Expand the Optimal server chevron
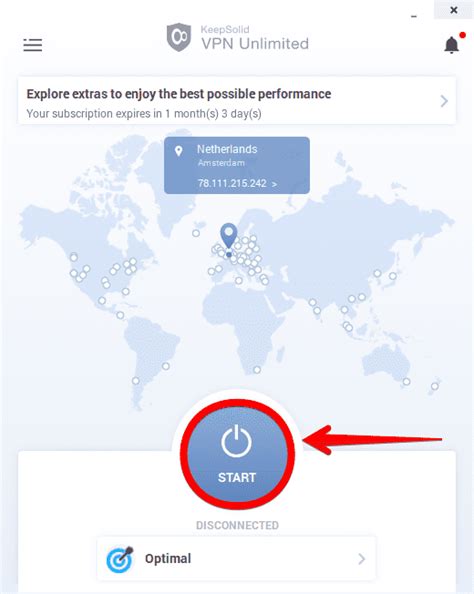This screenshot has height=594, width=474. (x=361, y=559)
